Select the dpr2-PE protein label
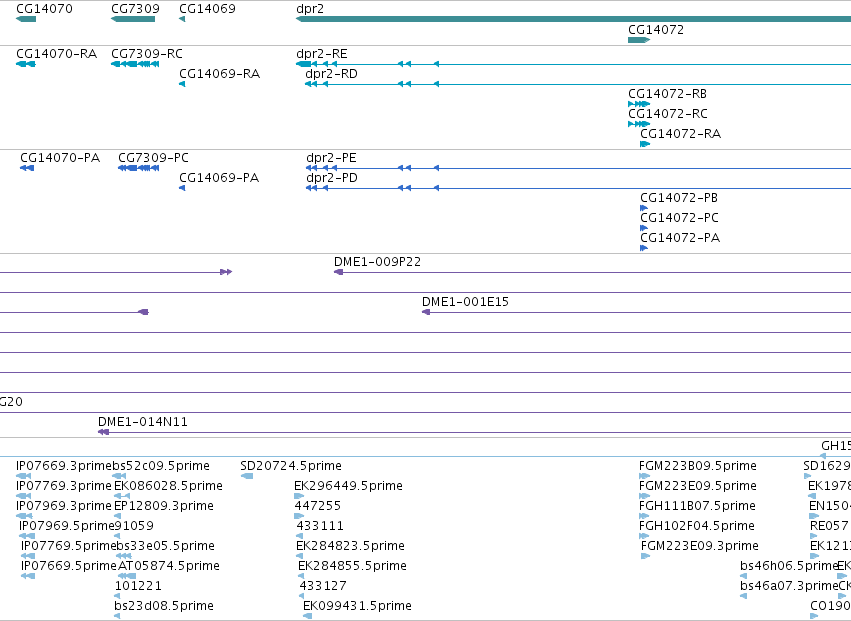Image resolution: width=851 pixels, height=621 pixels. tap(331, 158)
